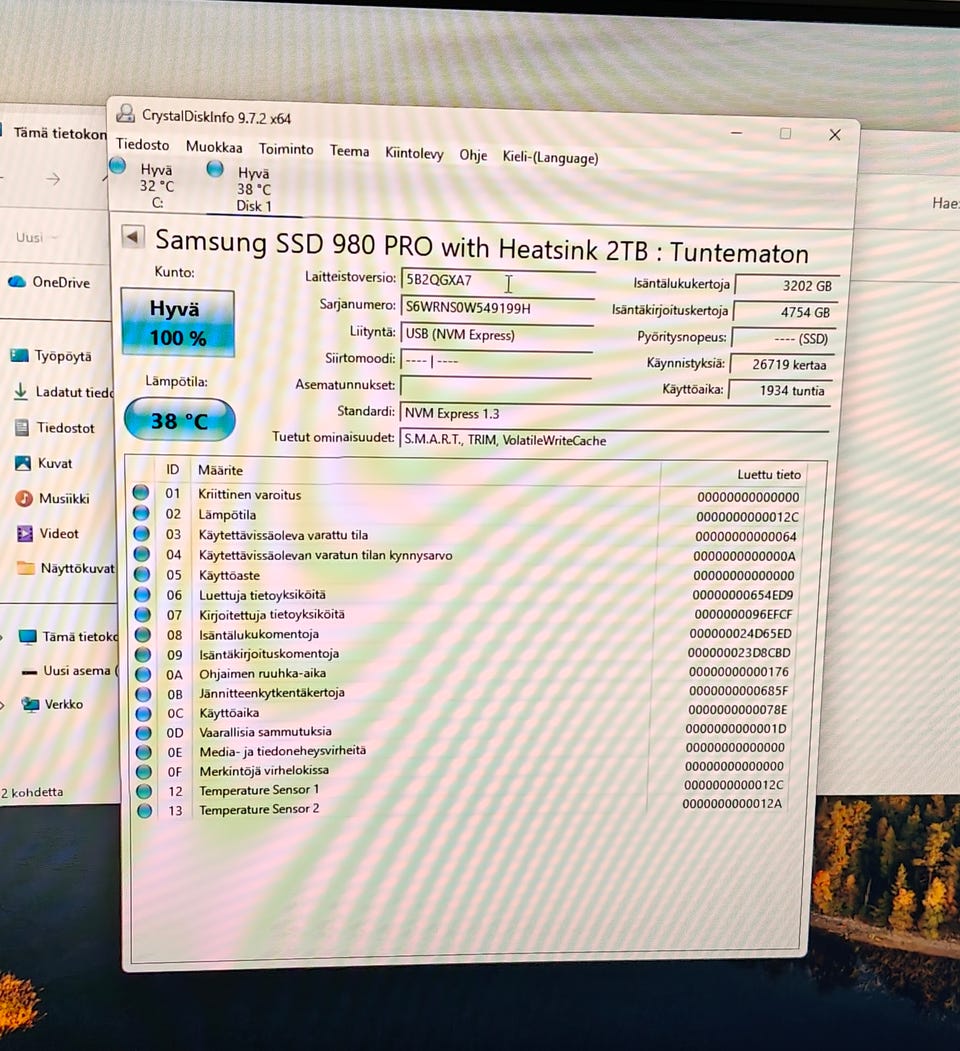Click the ID column header
This screenshot has height=1051, width=960.
click(x=173, y=470)
